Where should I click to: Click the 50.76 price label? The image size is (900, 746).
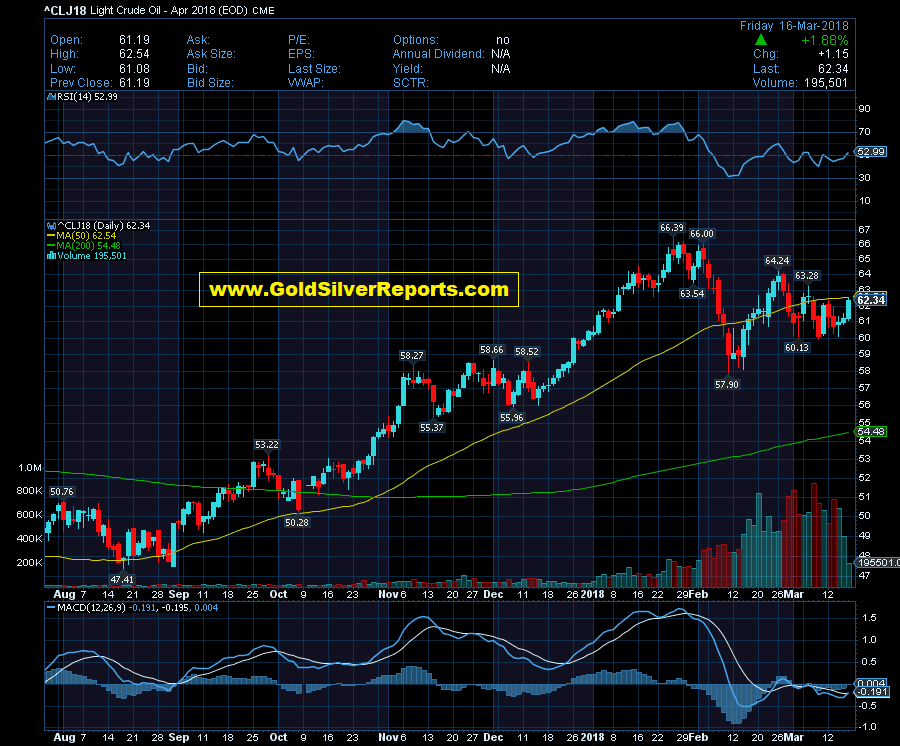61,492
